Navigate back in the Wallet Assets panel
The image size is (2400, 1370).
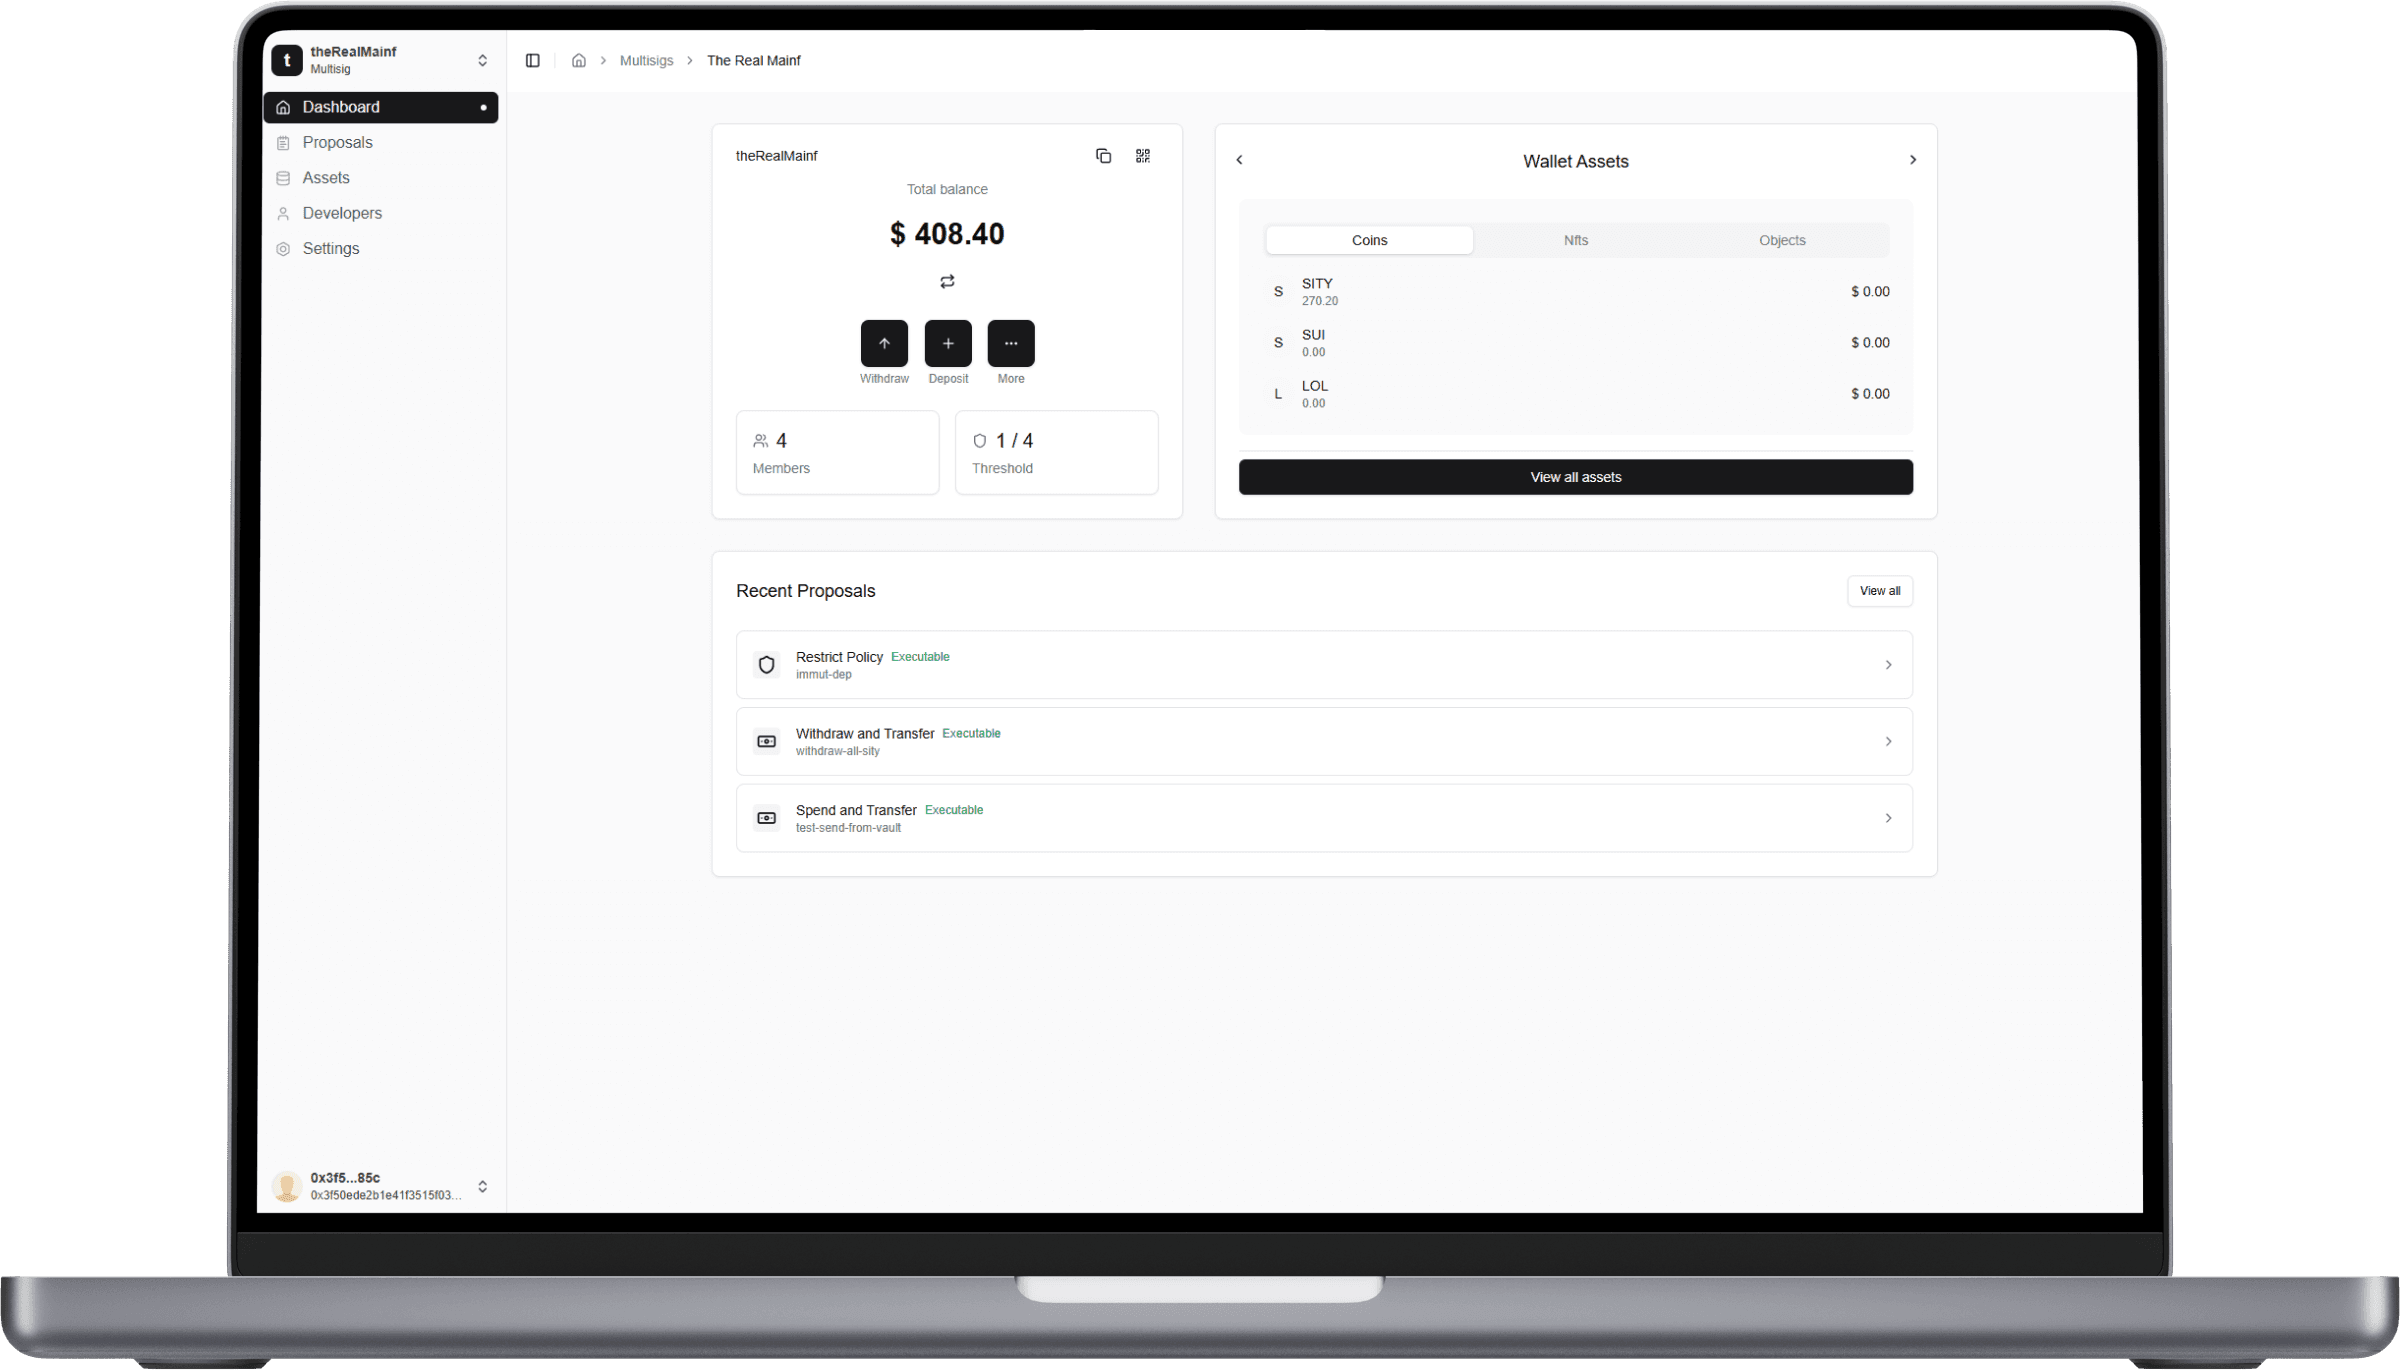click(1239, 159)
